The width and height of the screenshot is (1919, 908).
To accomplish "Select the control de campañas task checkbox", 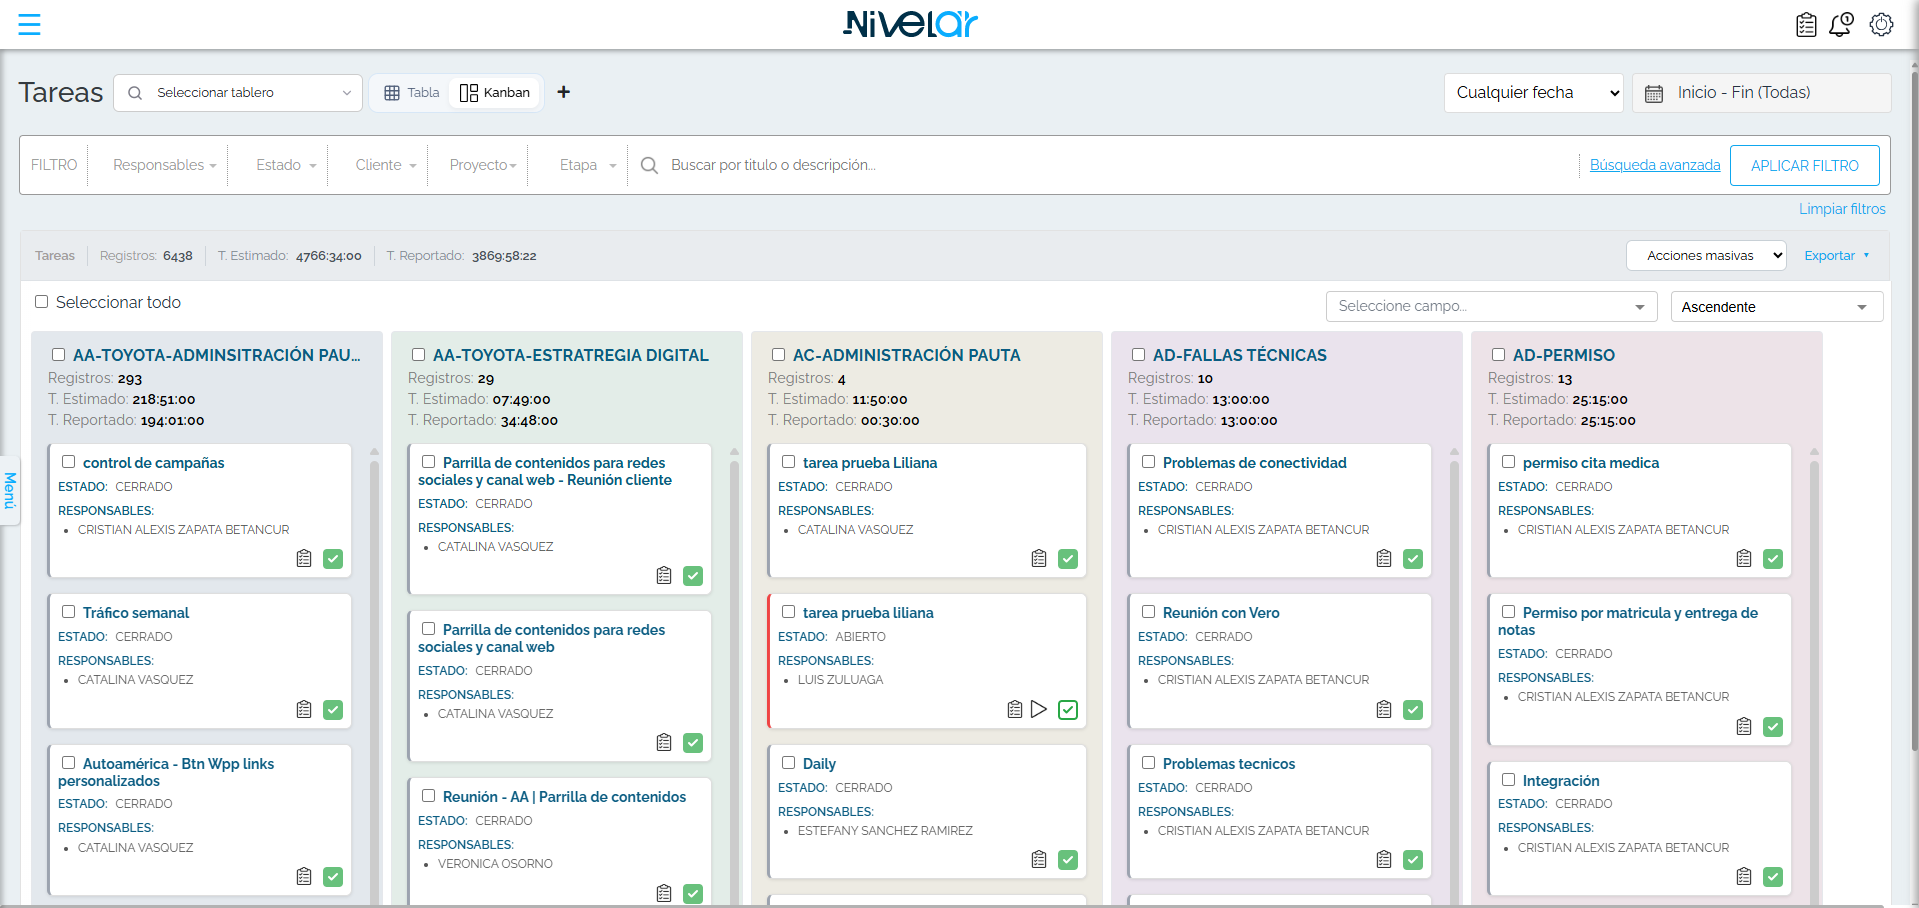I will click(x=69, y=462).
